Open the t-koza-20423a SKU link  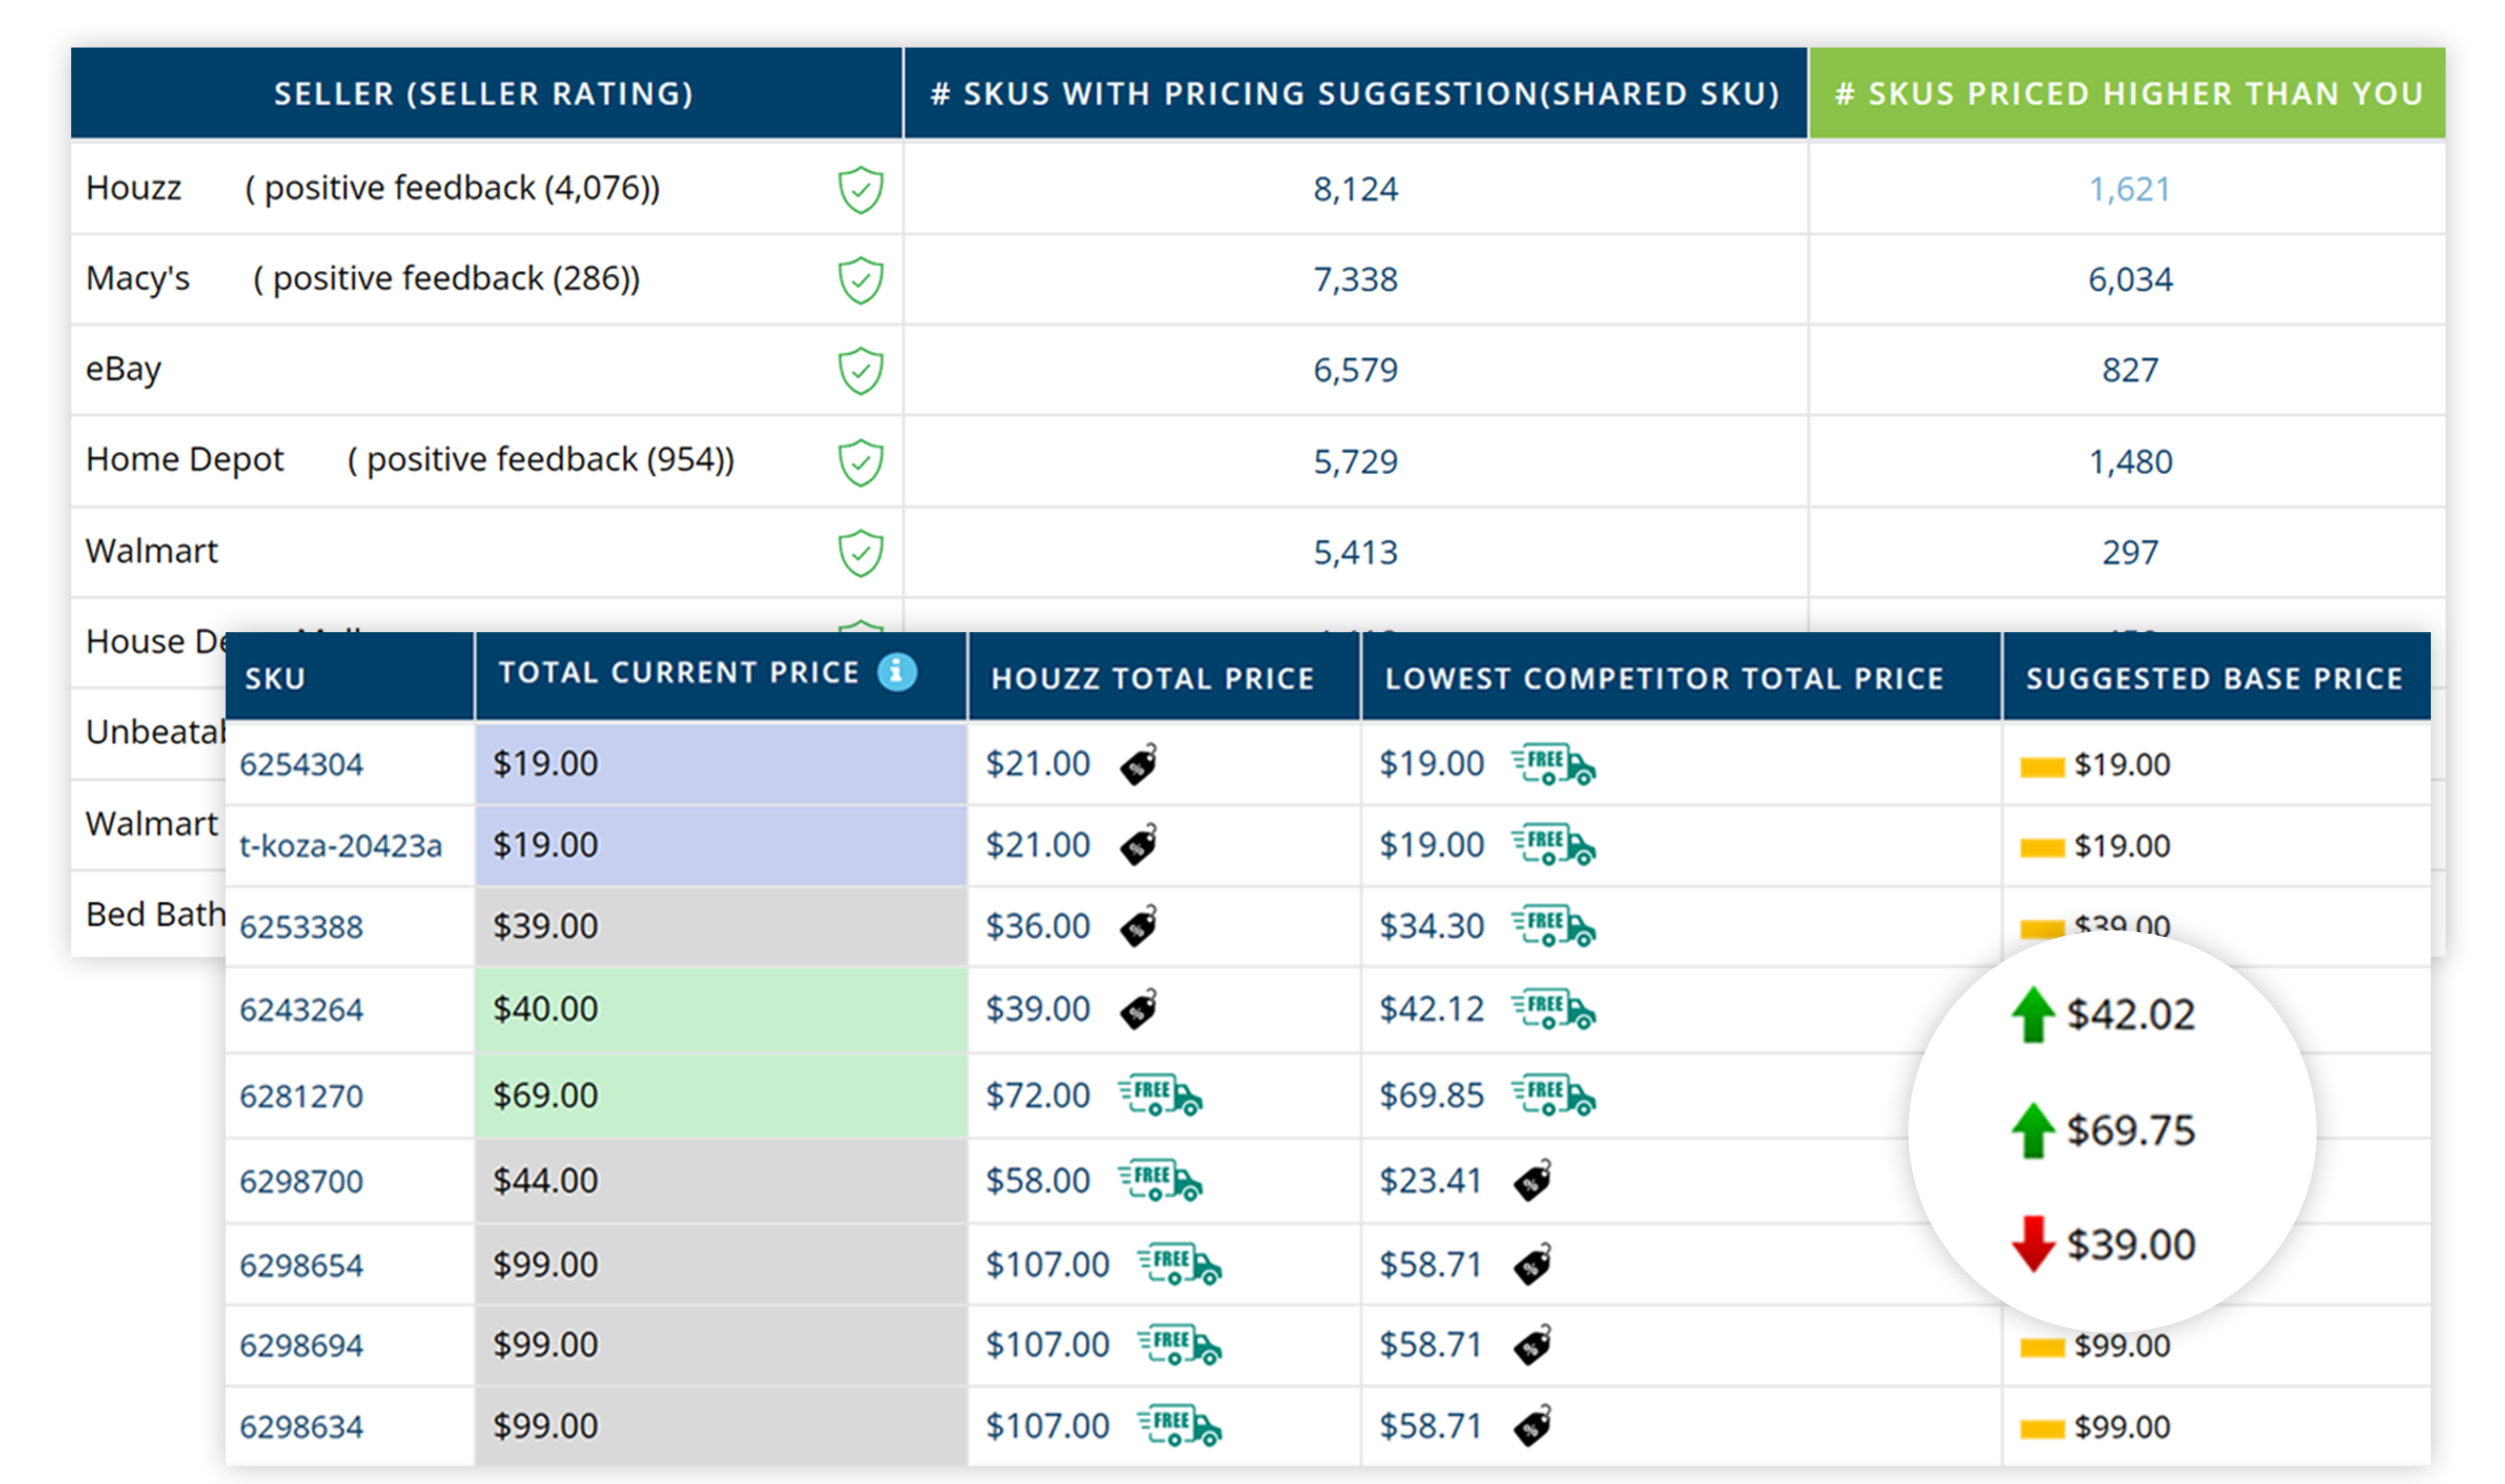tap(340, 846)
